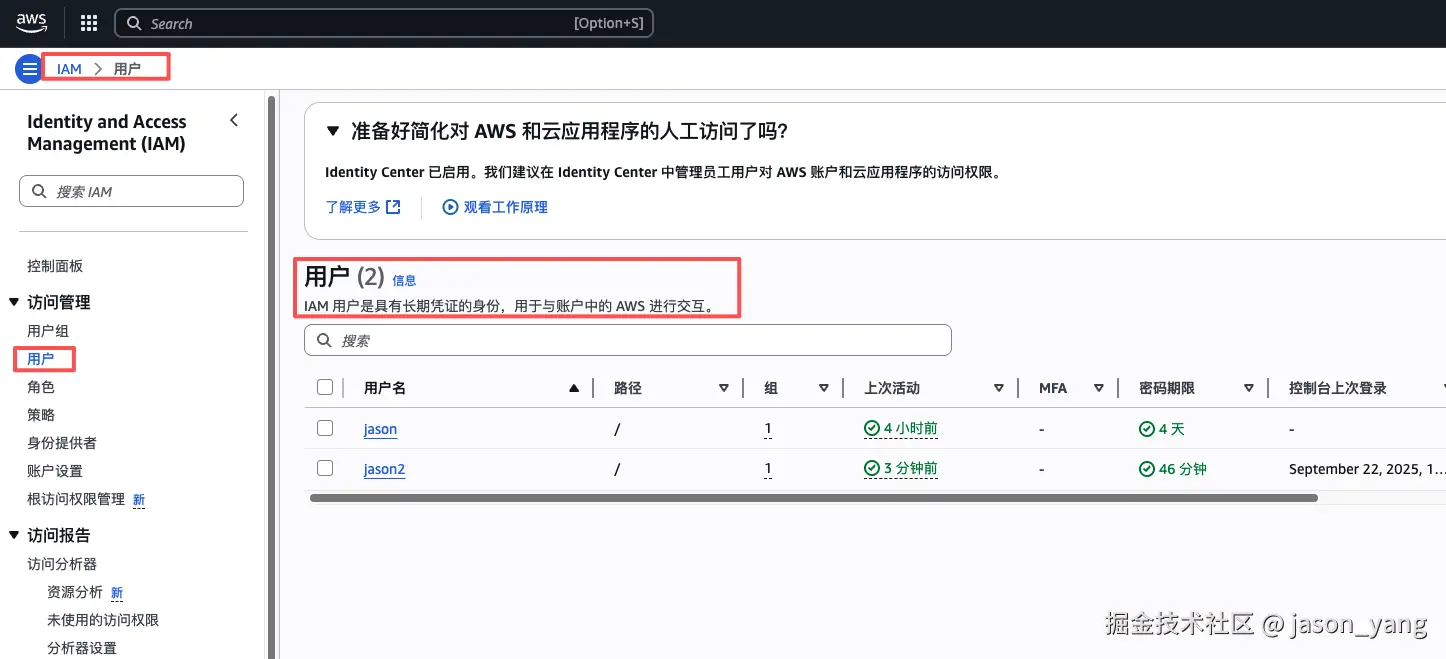Sort by 用户名 using the ascending arrow
The height and width of the screenshot is (659, 1446).
point(574,388)
